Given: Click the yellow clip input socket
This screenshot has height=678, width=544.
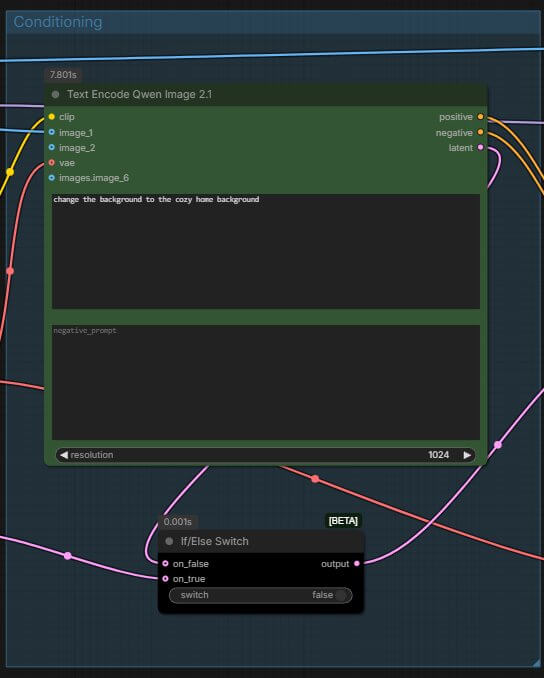Looking at the screenshot, I should (x=51, y=117).
